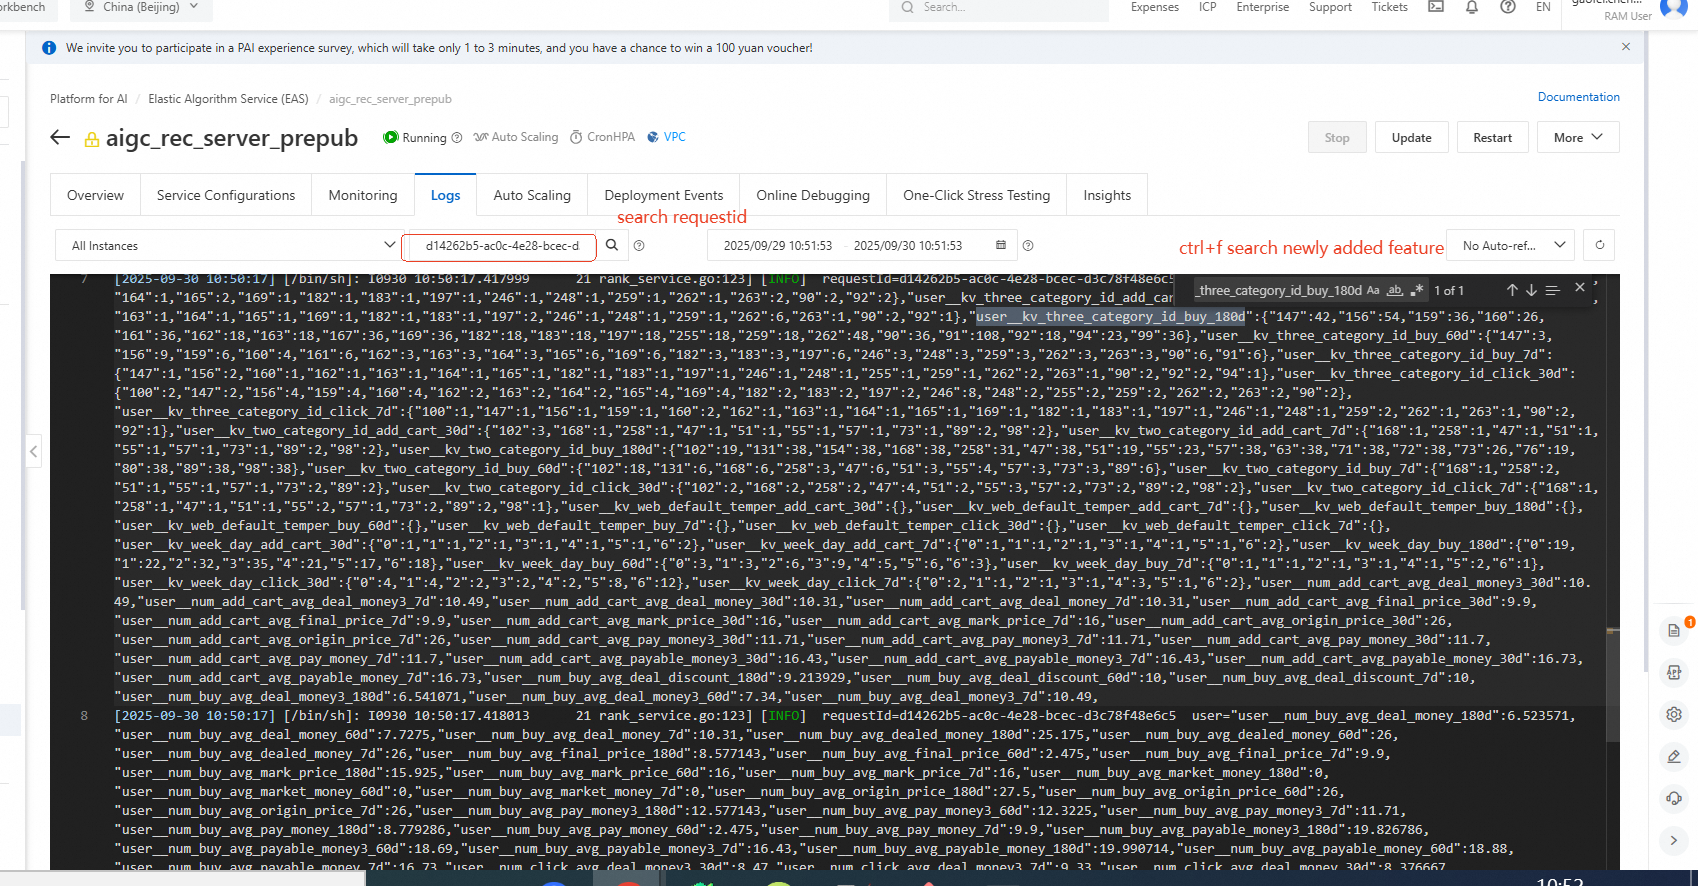The width and height of the screenshot is (1698, 886).
Task: Switch to the Online Debugging tab
Action: (x=813, y=195)
